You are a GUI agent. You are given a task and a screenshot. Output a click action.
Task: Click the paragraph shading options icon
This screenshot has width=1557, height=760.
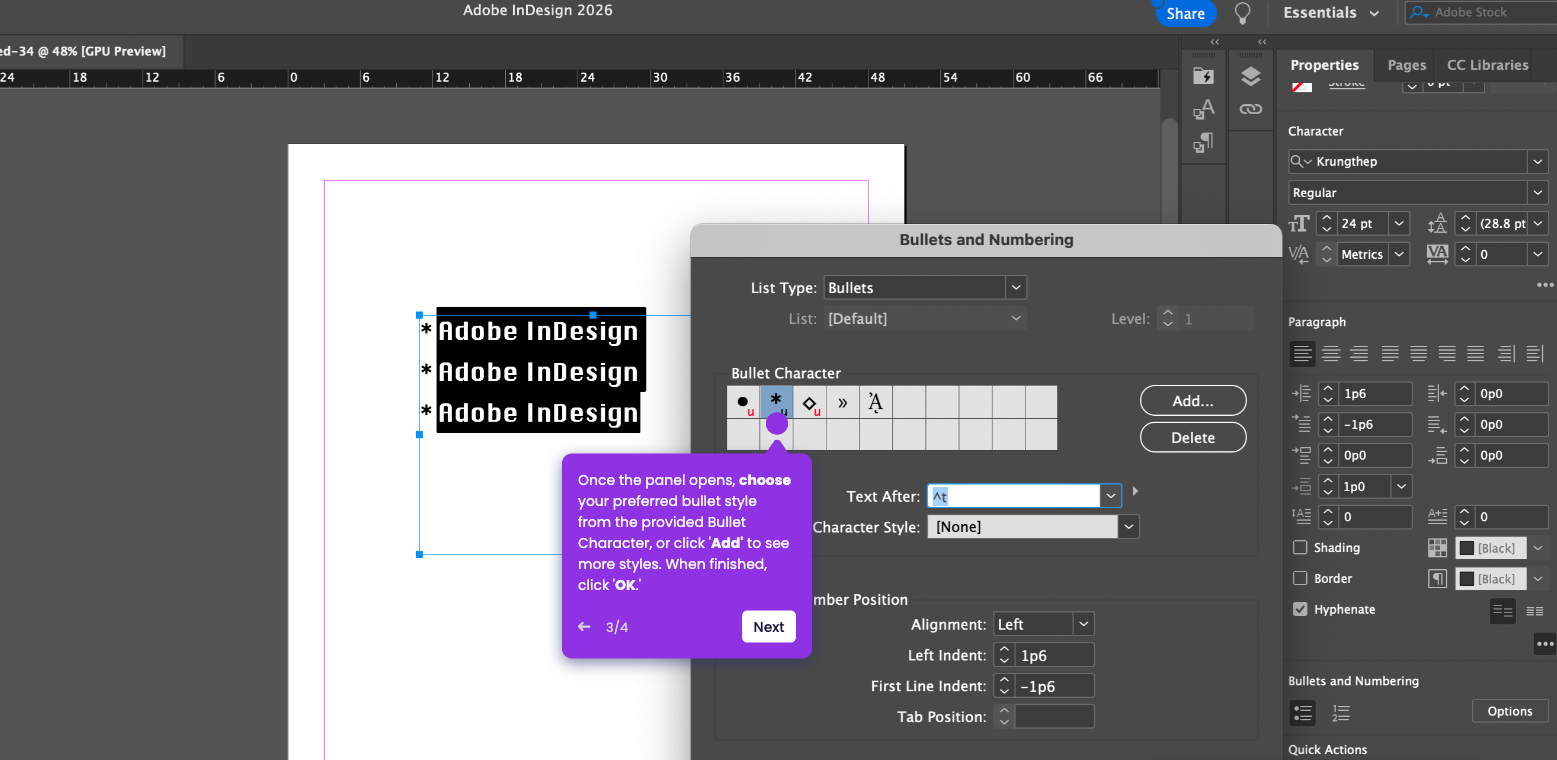point(1437,548)
